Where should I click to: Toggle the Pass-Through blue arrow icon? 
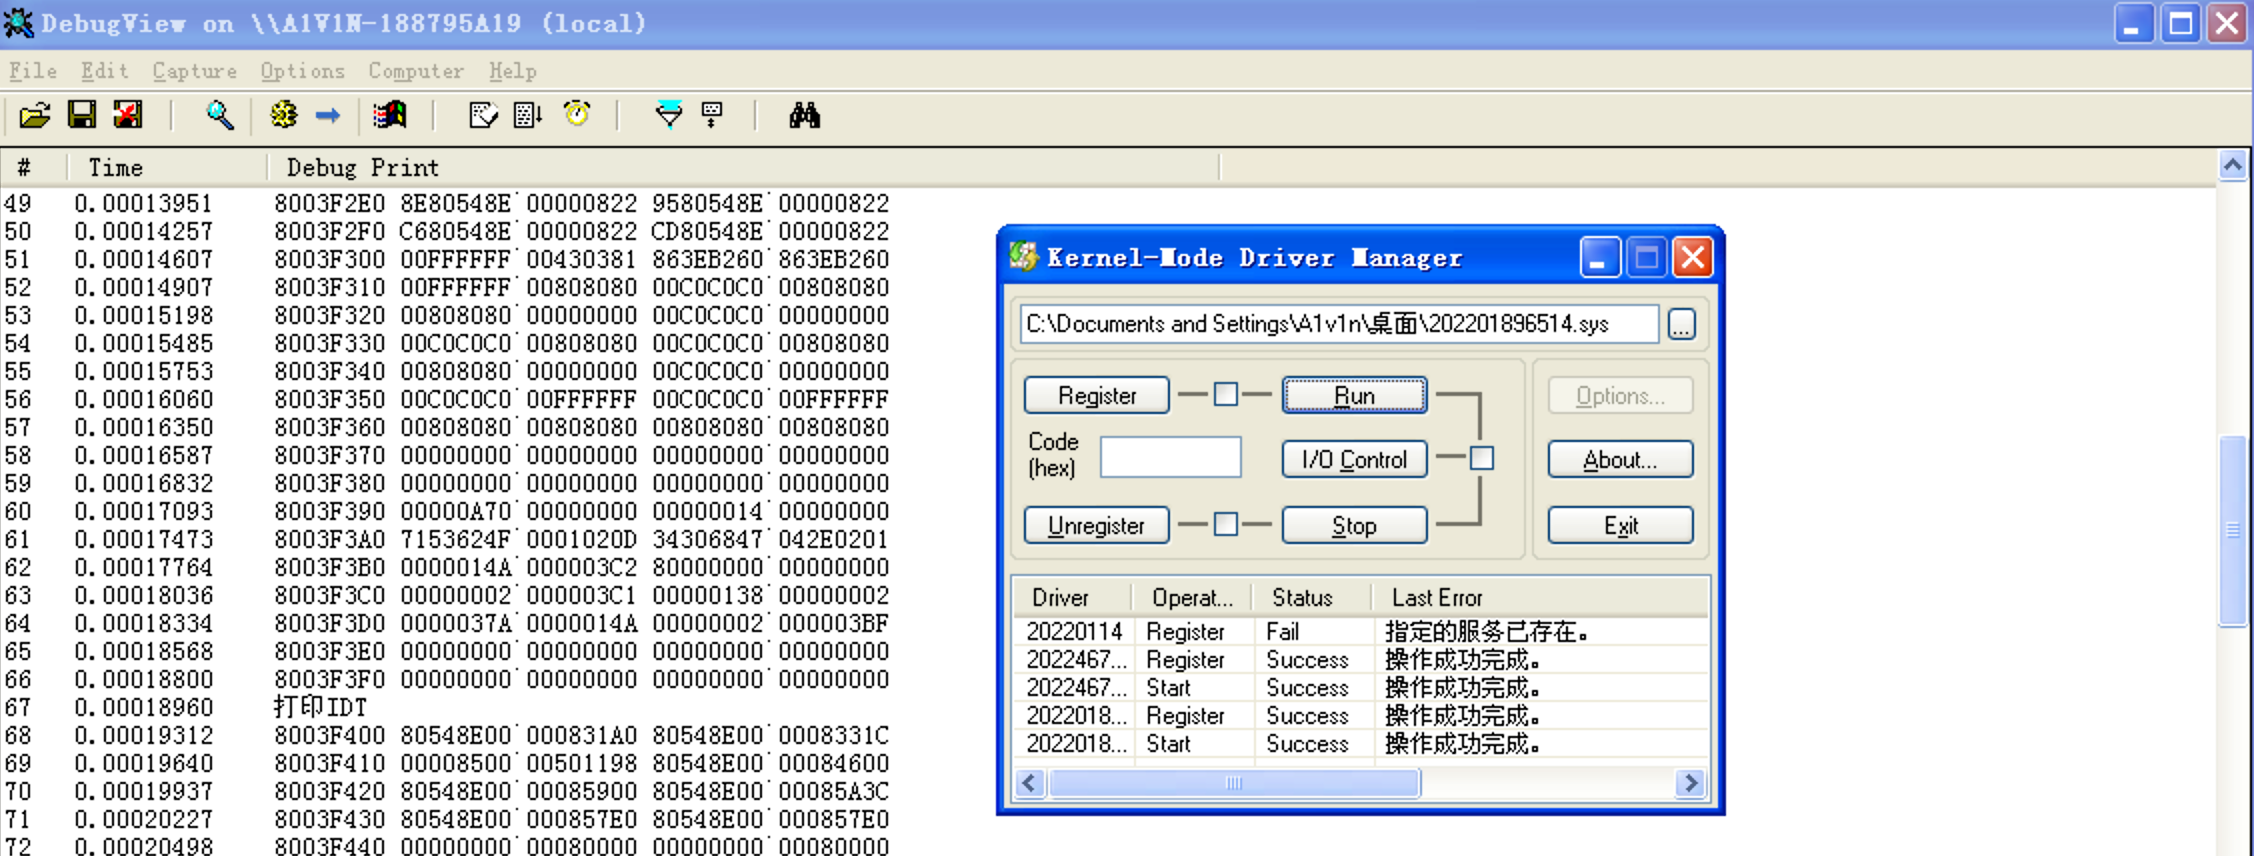pos(328,116)
